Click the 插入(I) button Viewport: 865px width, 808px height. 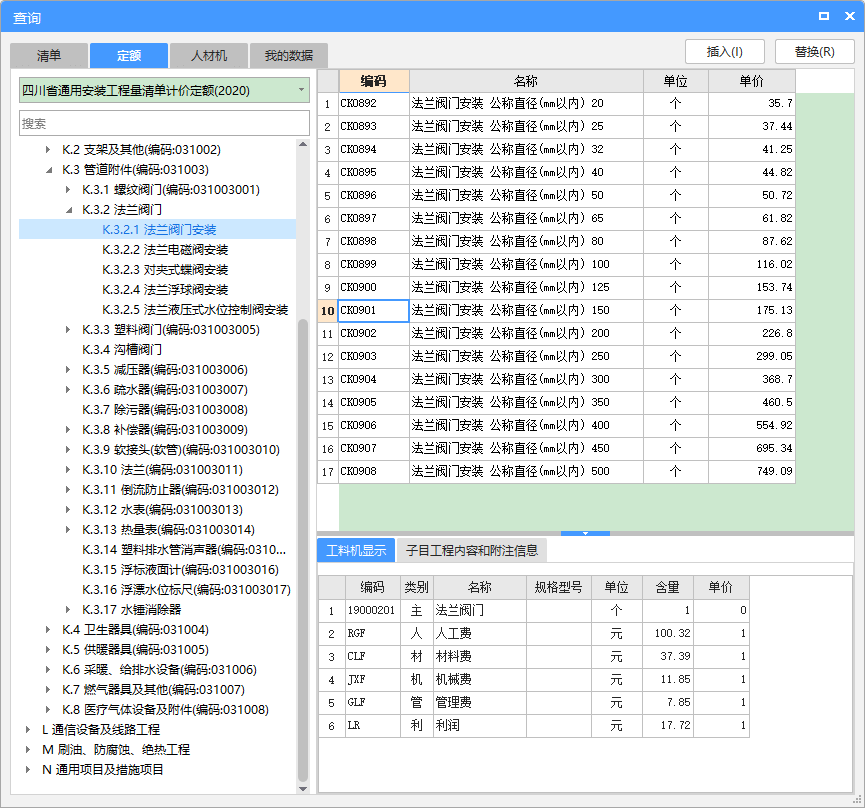point(727,52)
